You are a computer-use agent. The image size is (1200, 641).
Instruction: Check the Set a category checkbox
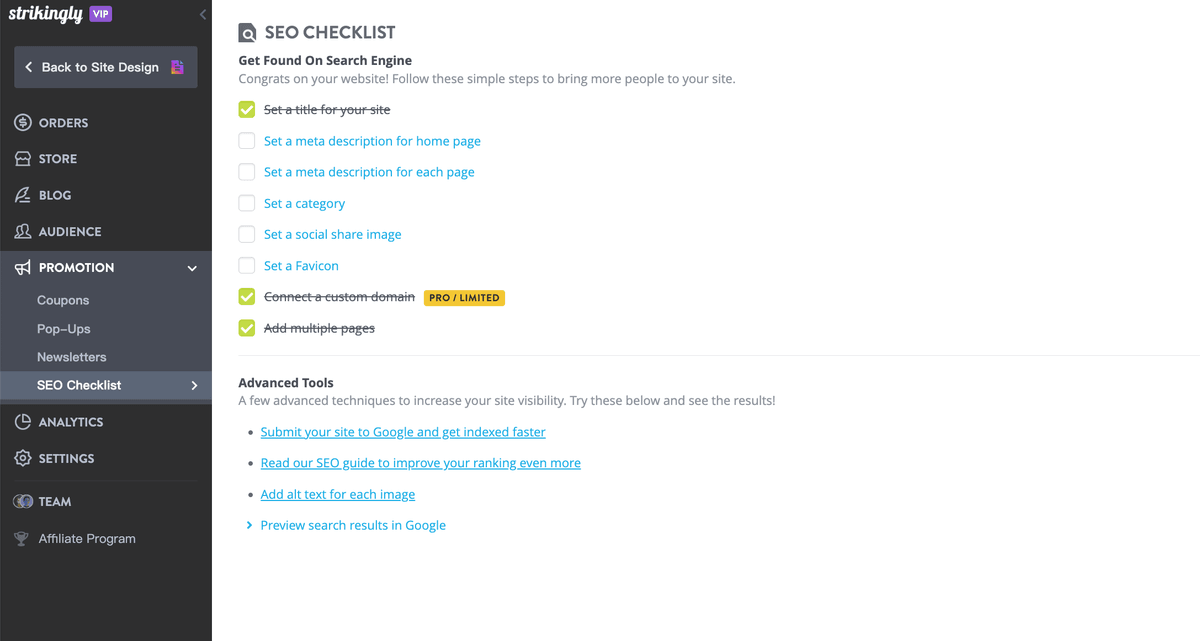pos(247,203)
